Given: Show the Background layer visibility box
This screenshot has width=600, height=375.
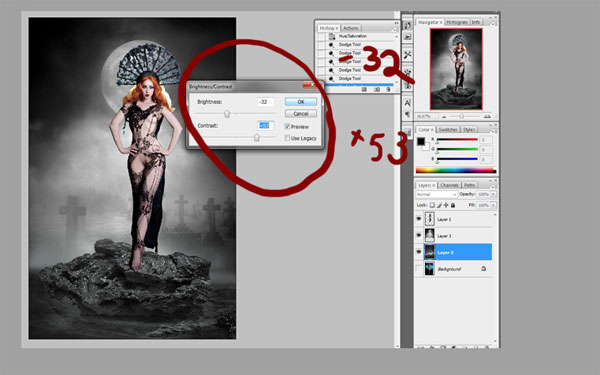Looking at the screenshot, I should click(x=419, y=268).
